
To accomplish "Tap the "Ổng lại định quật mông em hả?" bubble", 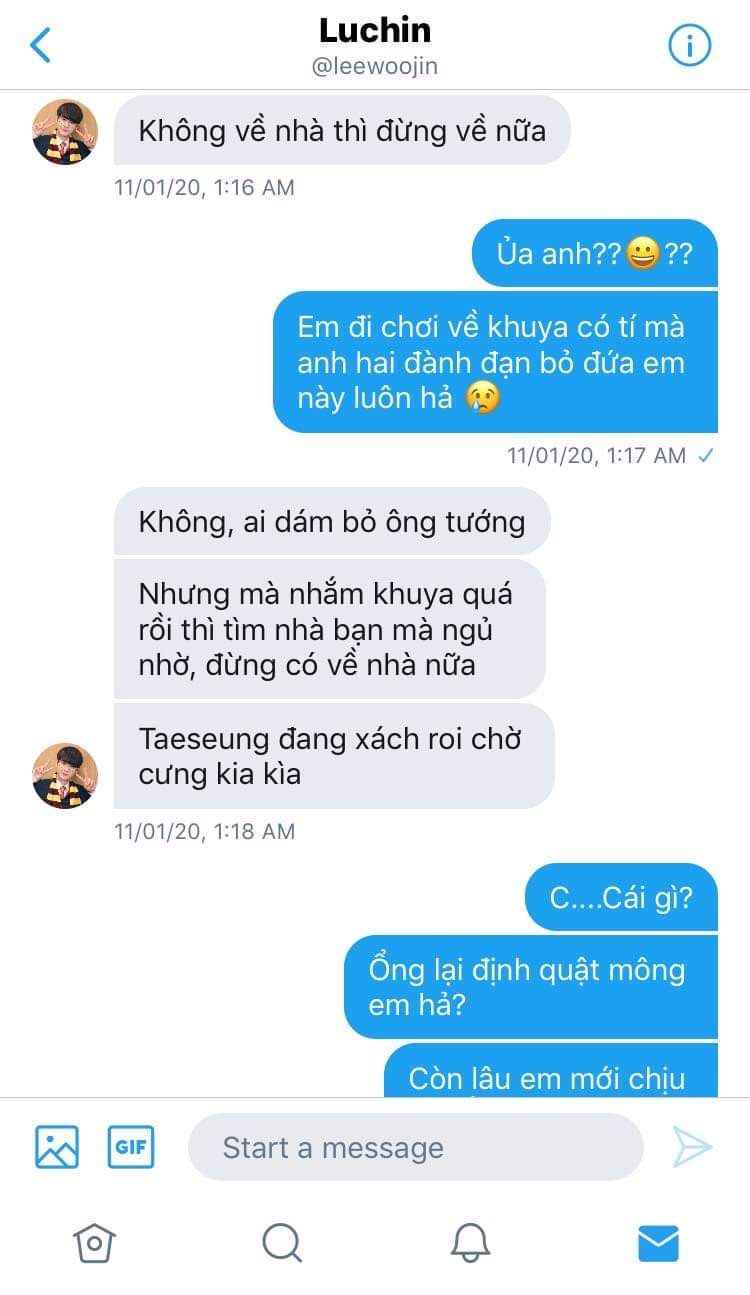I will [530, 987].
